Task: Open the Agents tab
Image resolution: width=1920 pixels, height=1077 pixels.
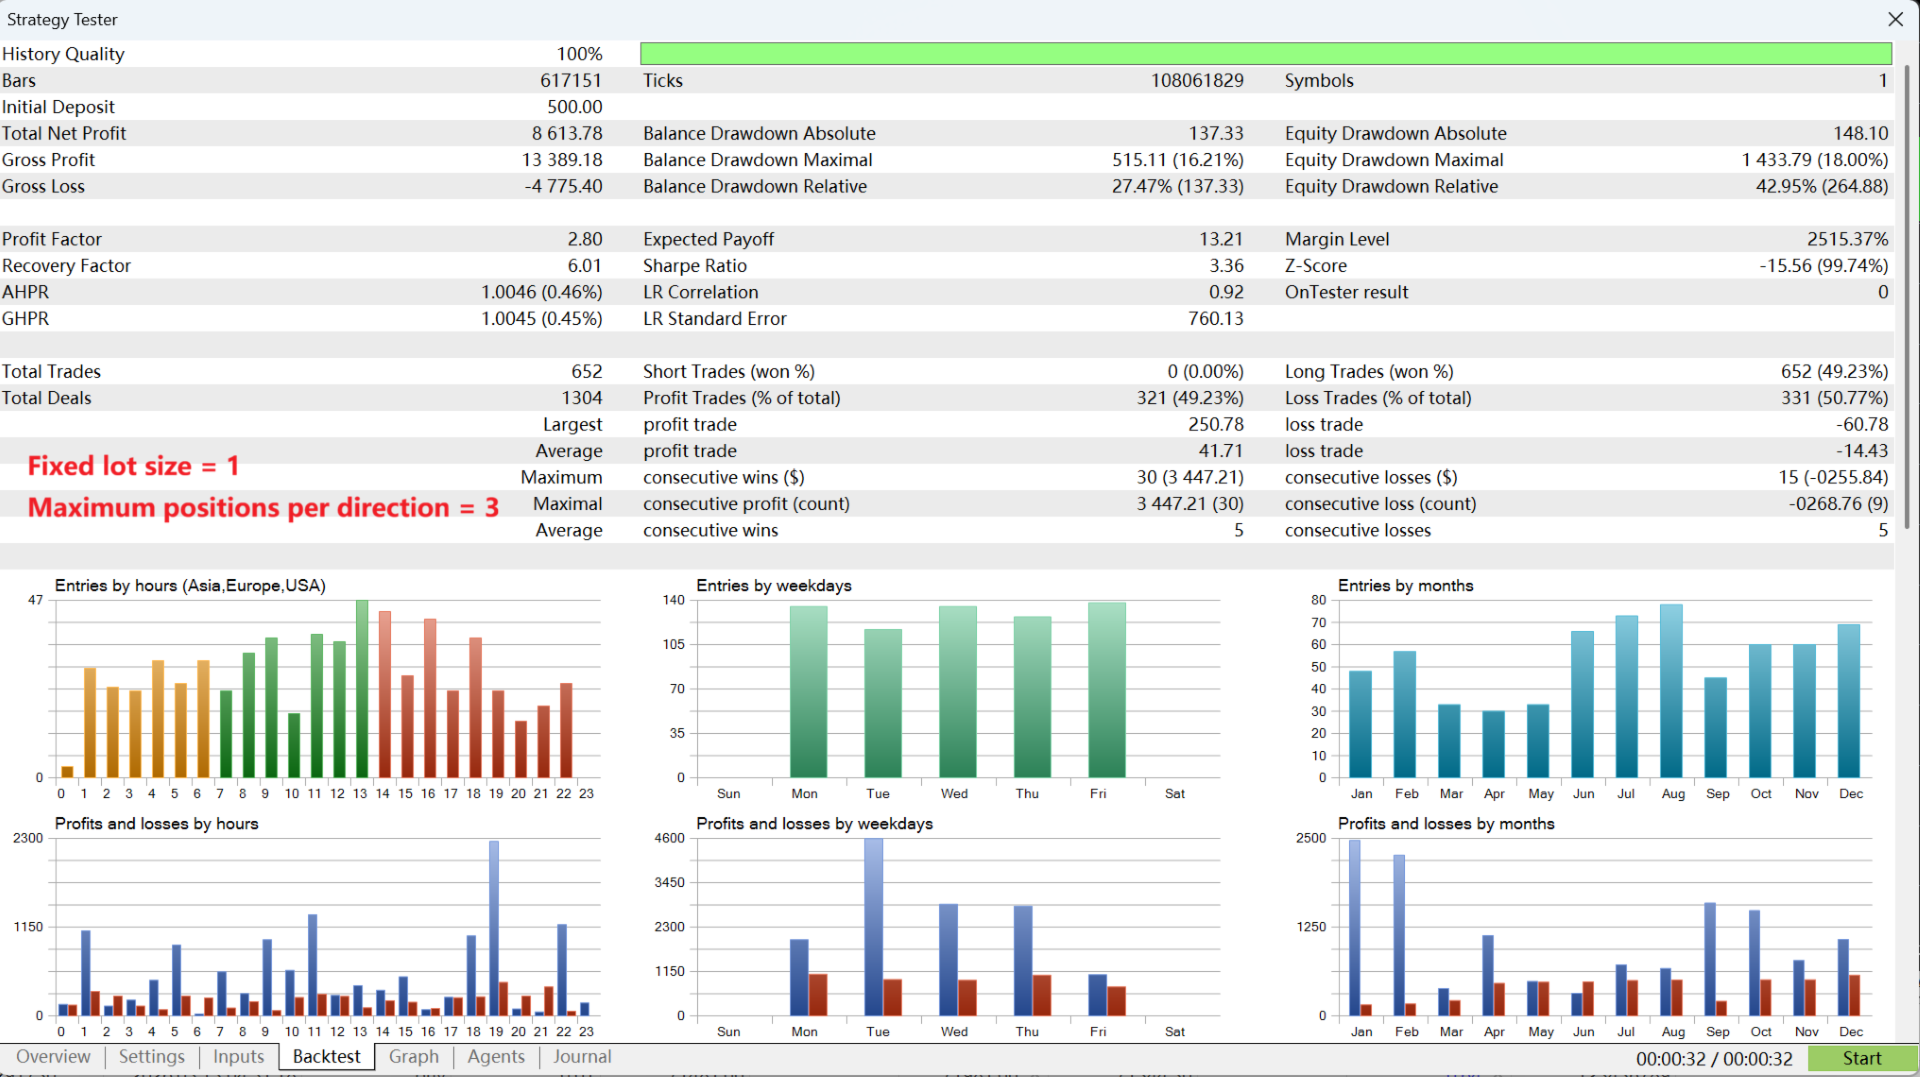Action: point(495,1057)
